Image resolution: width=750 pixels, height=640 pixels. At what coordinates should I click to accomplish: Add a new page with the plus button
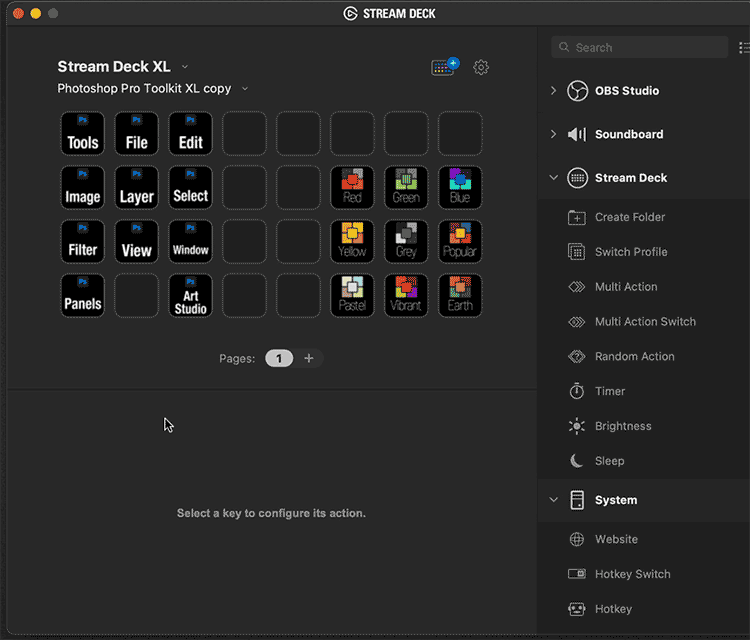click(x=309, y=358)
